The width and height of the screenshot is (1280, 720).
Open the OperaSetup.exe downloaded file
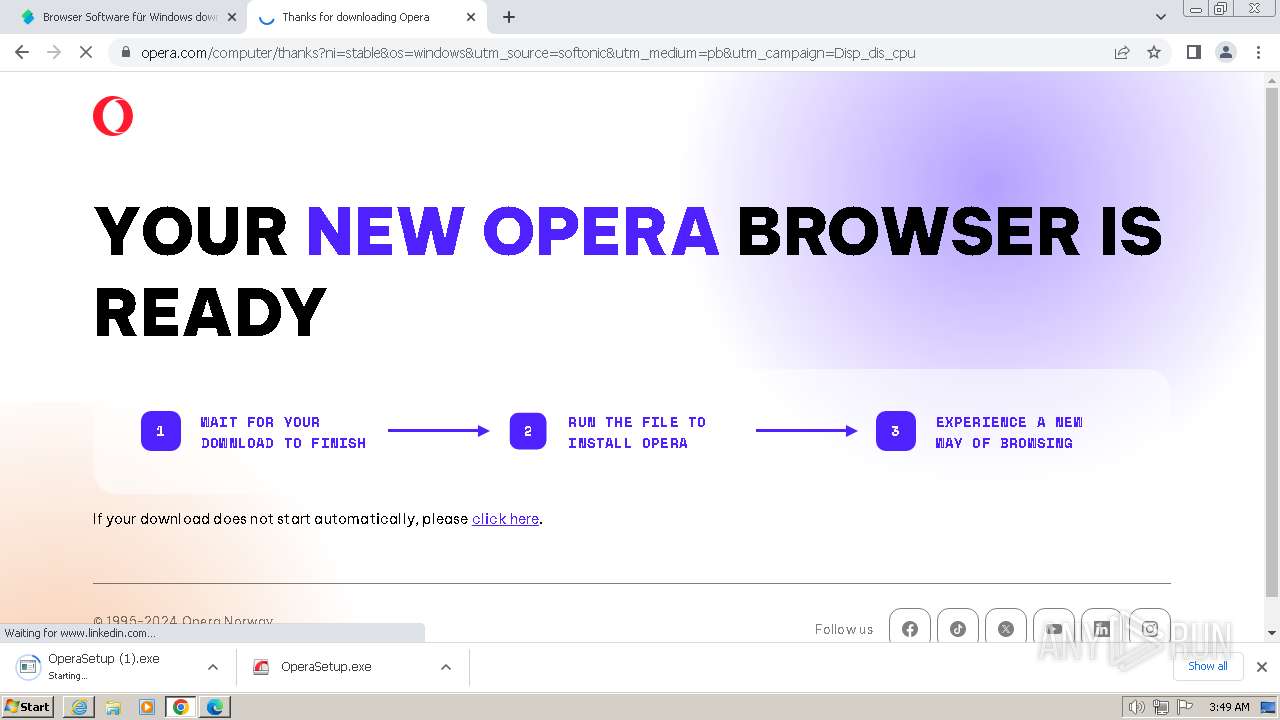point(325,667)
